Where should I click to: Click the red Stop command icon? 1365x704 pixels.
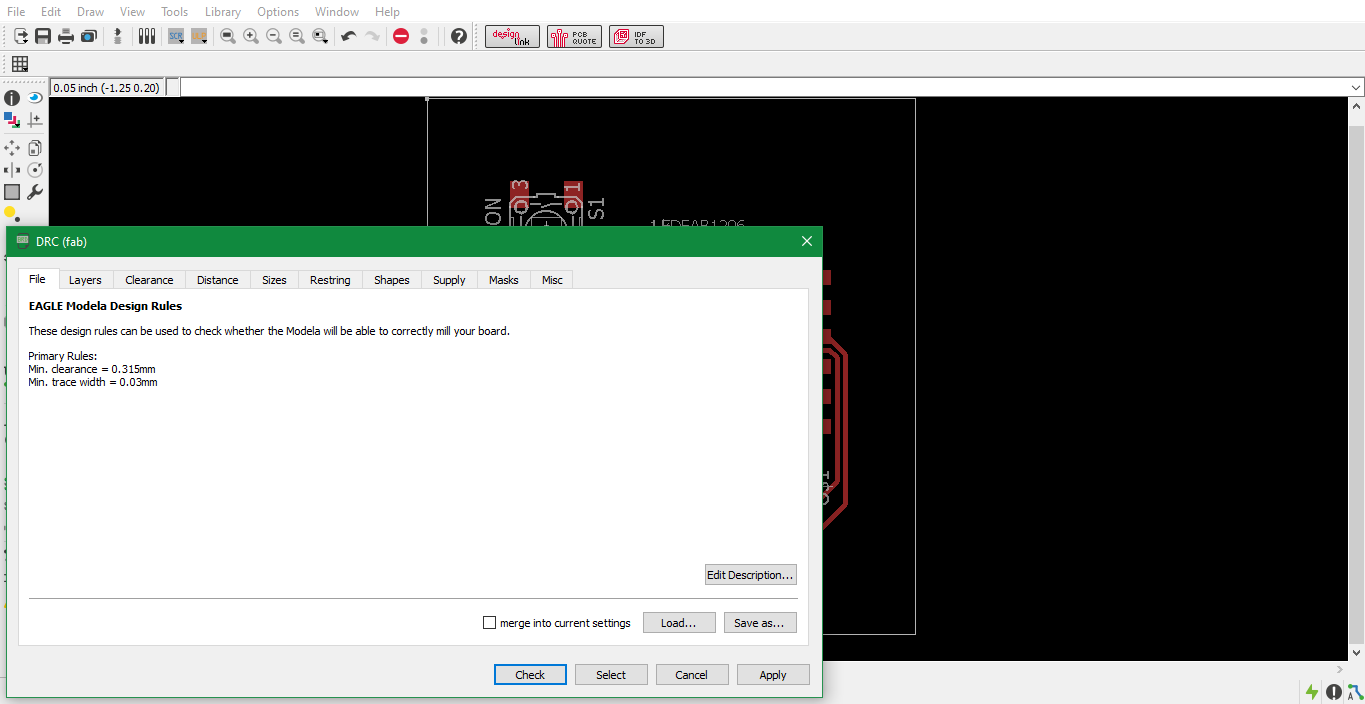pyautogui.click(x=401, y=36)
